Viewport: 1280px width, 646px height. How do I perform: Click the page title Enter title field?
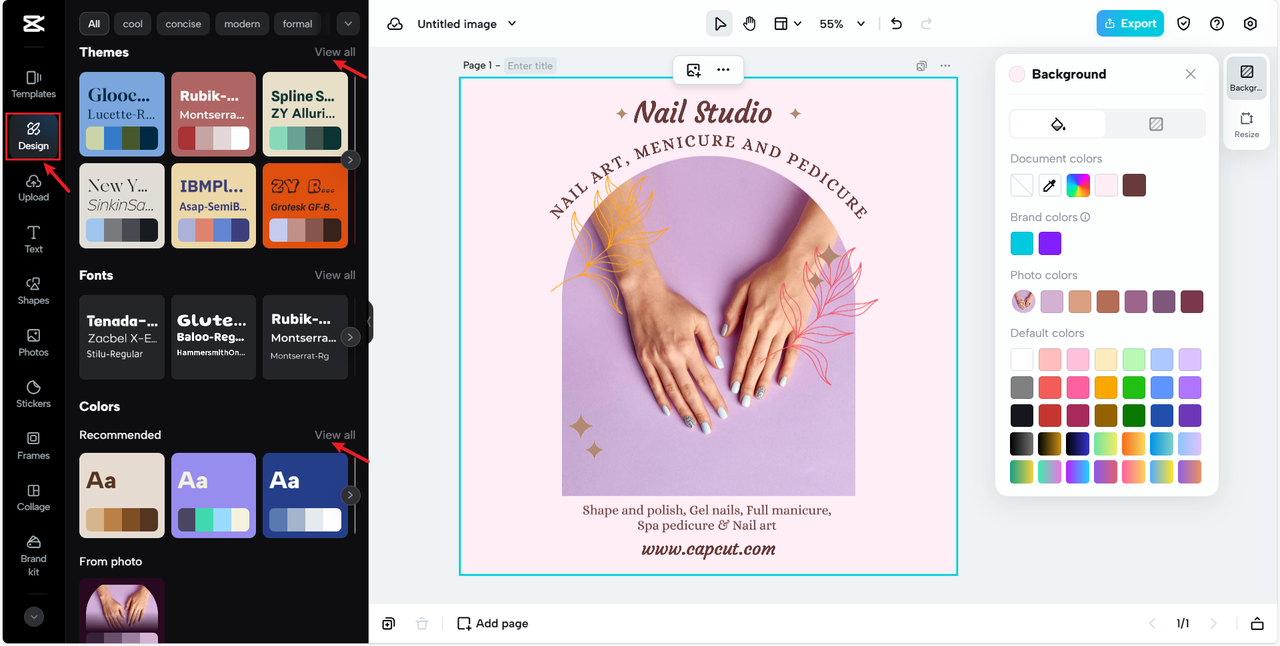point(530,66)
